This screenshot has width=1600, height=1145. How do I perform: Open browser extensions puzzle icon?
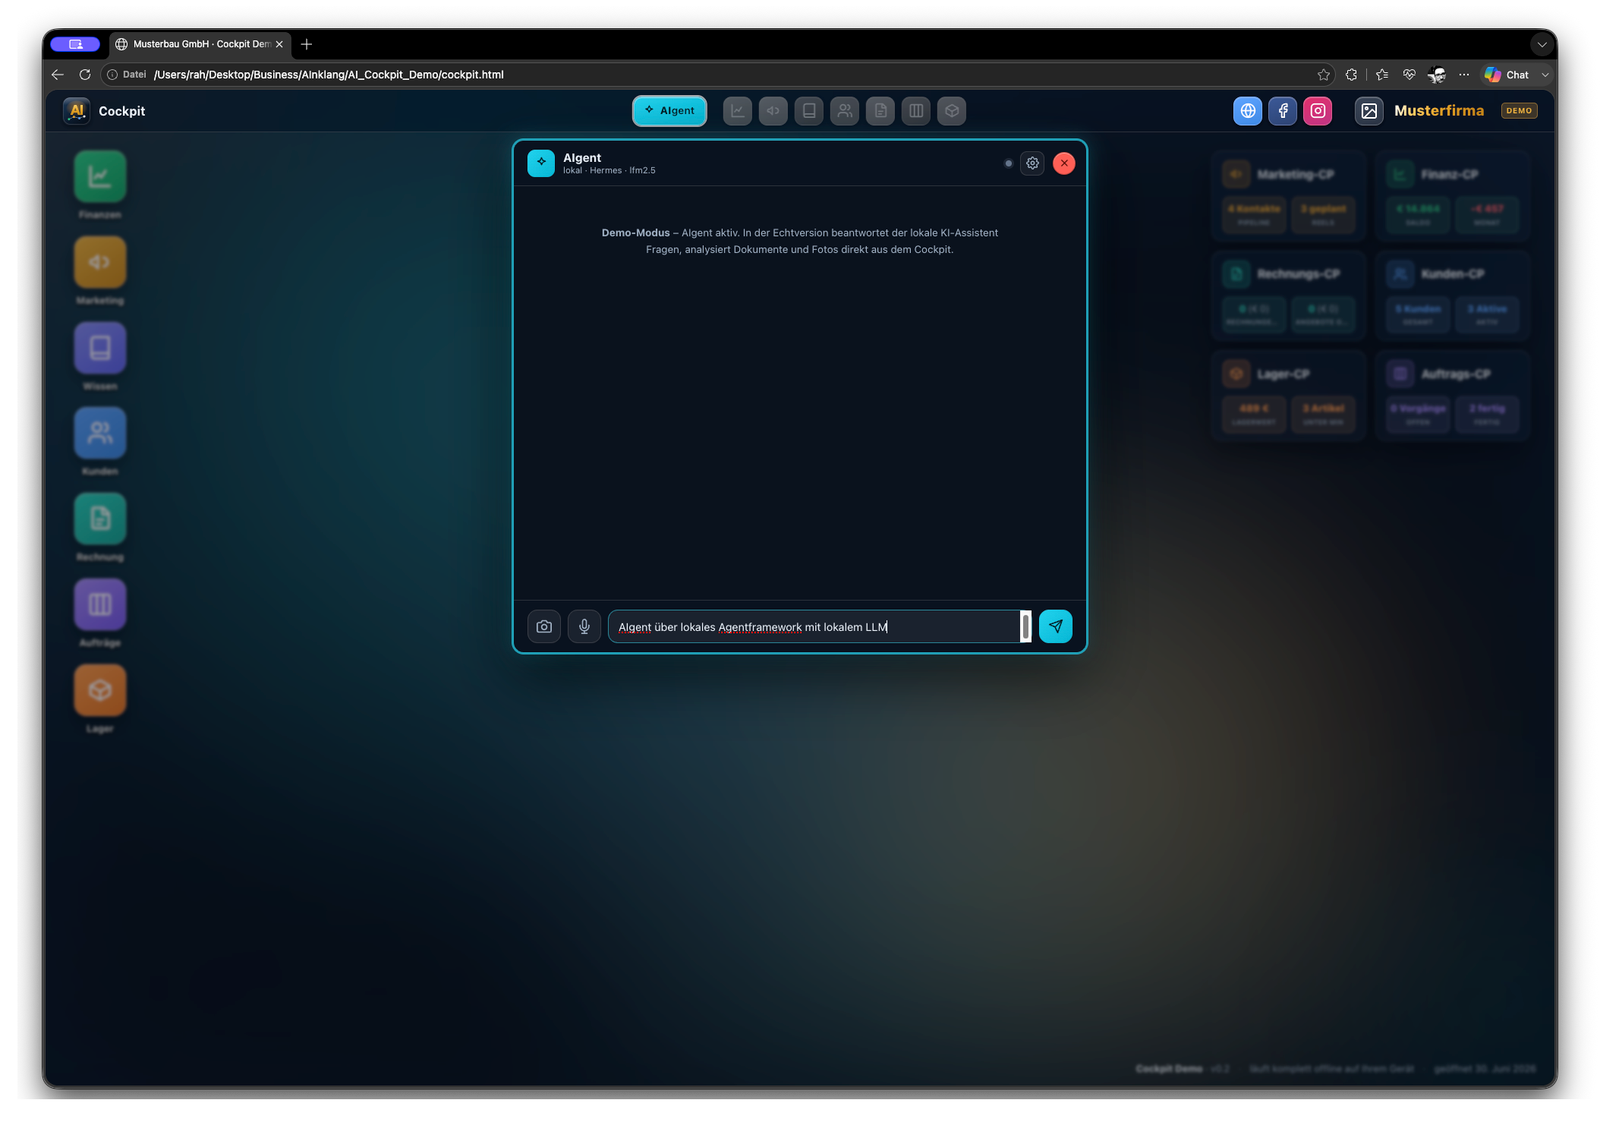point(1352,75)
